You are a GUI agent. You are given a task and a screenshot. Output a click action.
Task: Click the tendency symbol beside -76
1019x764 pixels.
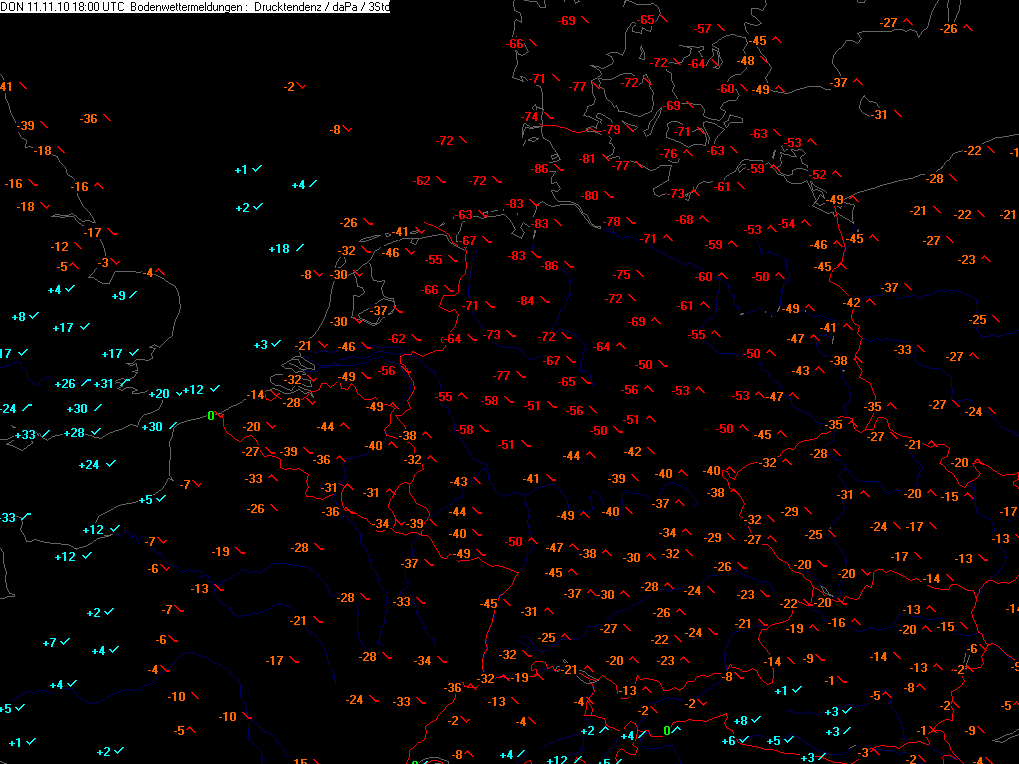pyautogui.click(x=688, y=153)
